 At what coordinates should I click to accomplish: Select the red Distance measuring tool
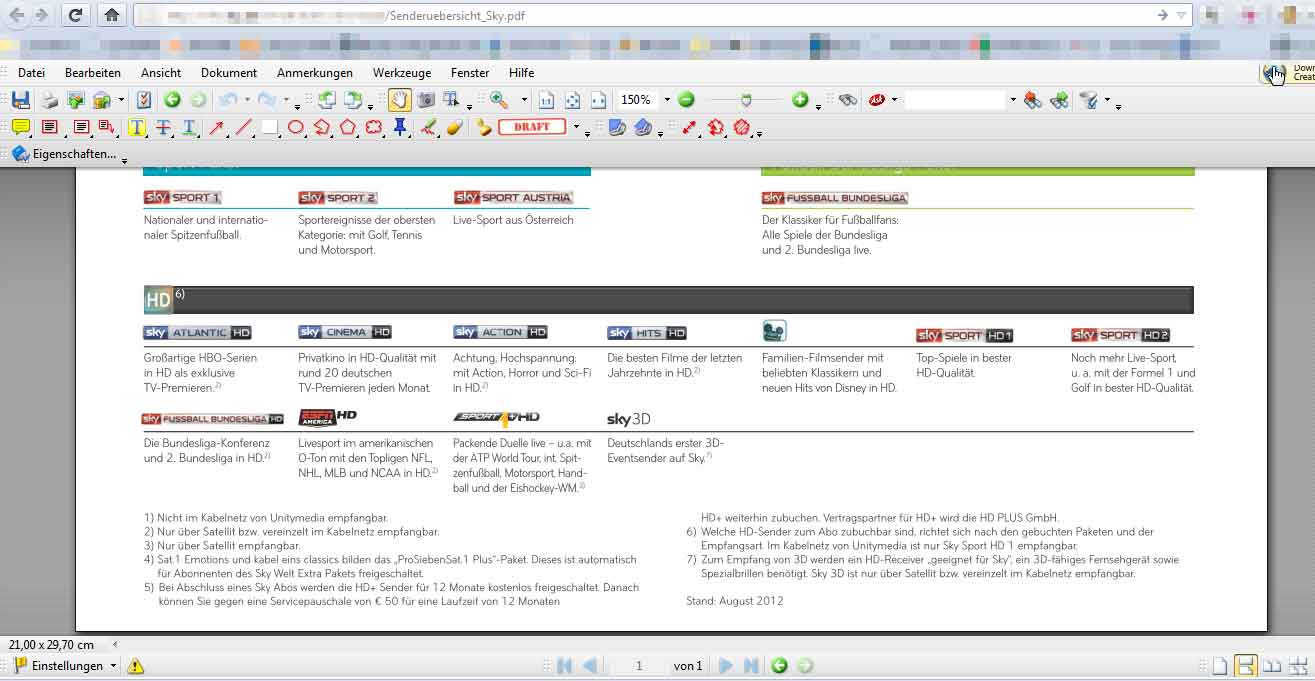(689, 127)
